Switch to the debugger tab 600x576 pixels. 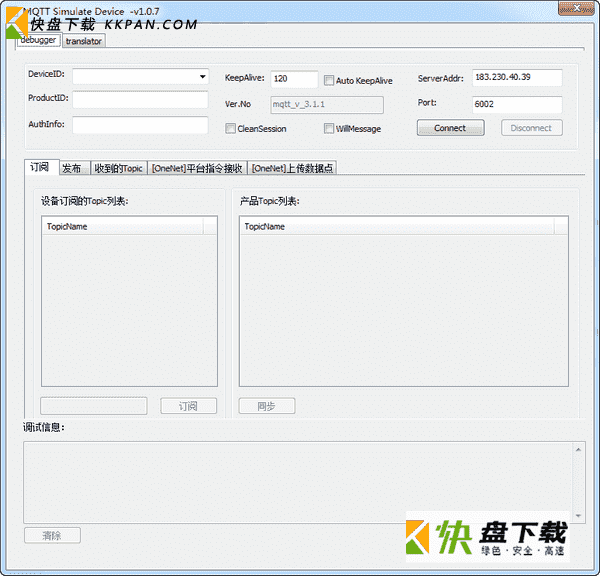(38, 40)
